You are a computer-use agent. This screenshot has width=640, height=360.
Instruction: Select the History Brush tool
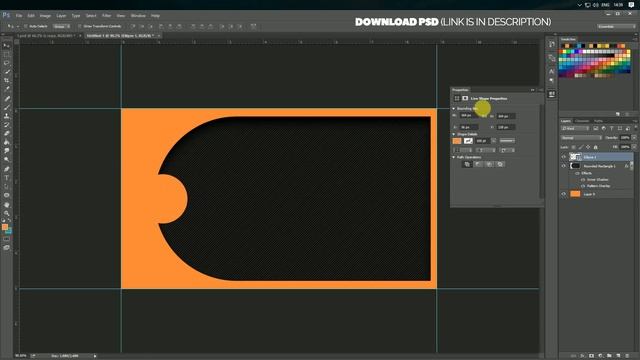click(7, 125)
